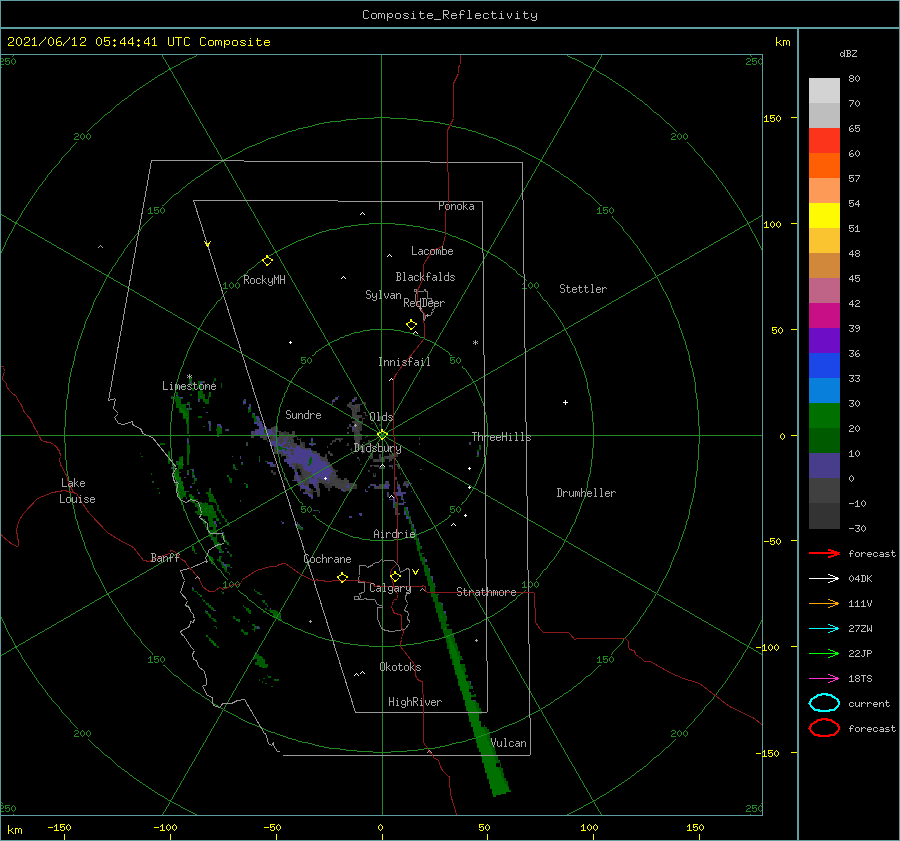Select the dark orange 60–57 dBZ color swatch
Image resolution: width=900 pixels, height=841 pixels.
pyautogui.click(x=824, y=166)
